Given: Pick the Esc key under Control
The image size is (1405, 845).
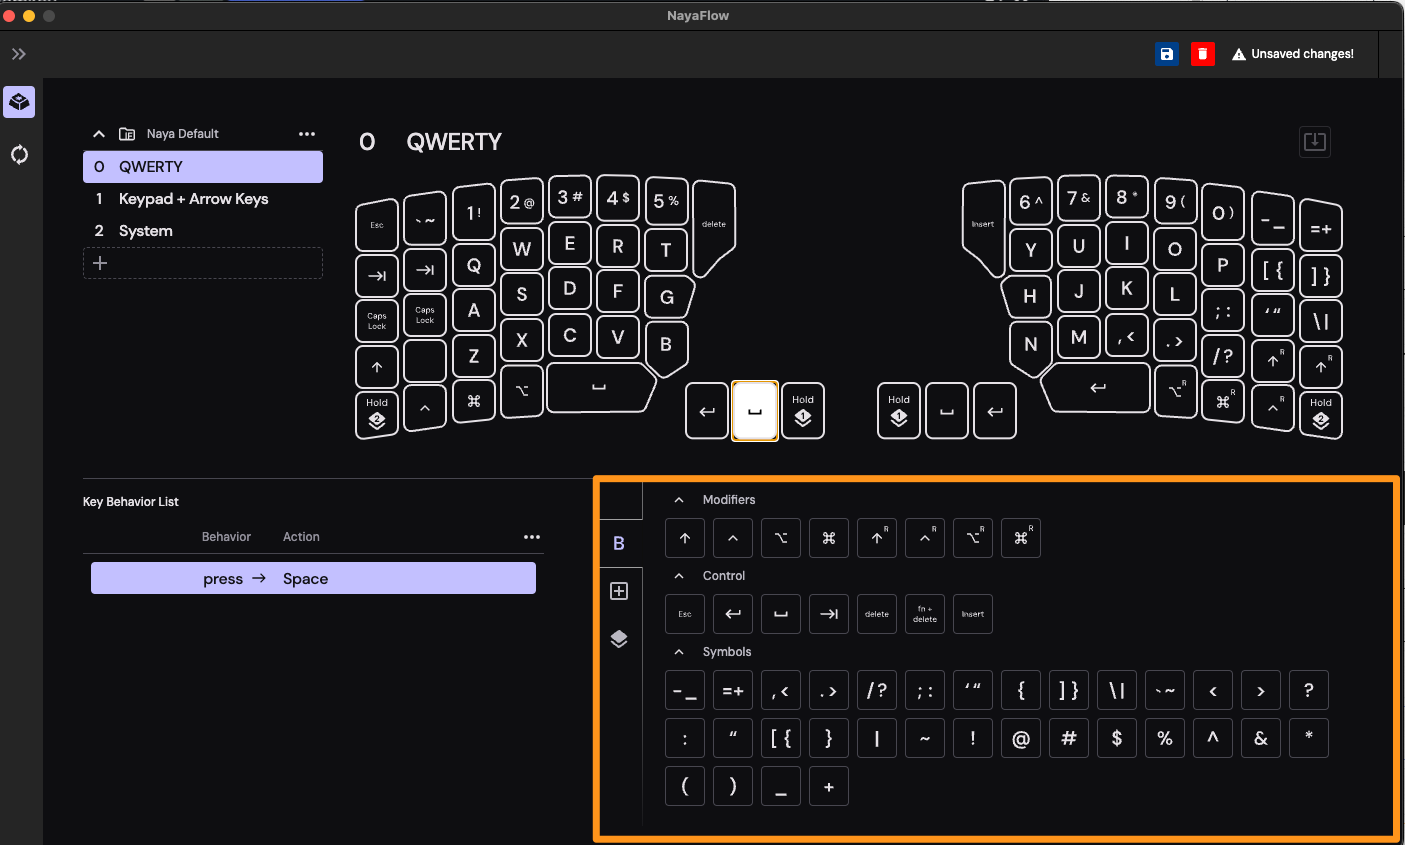Looking at the screenshot, I should (x=685, y=614).
